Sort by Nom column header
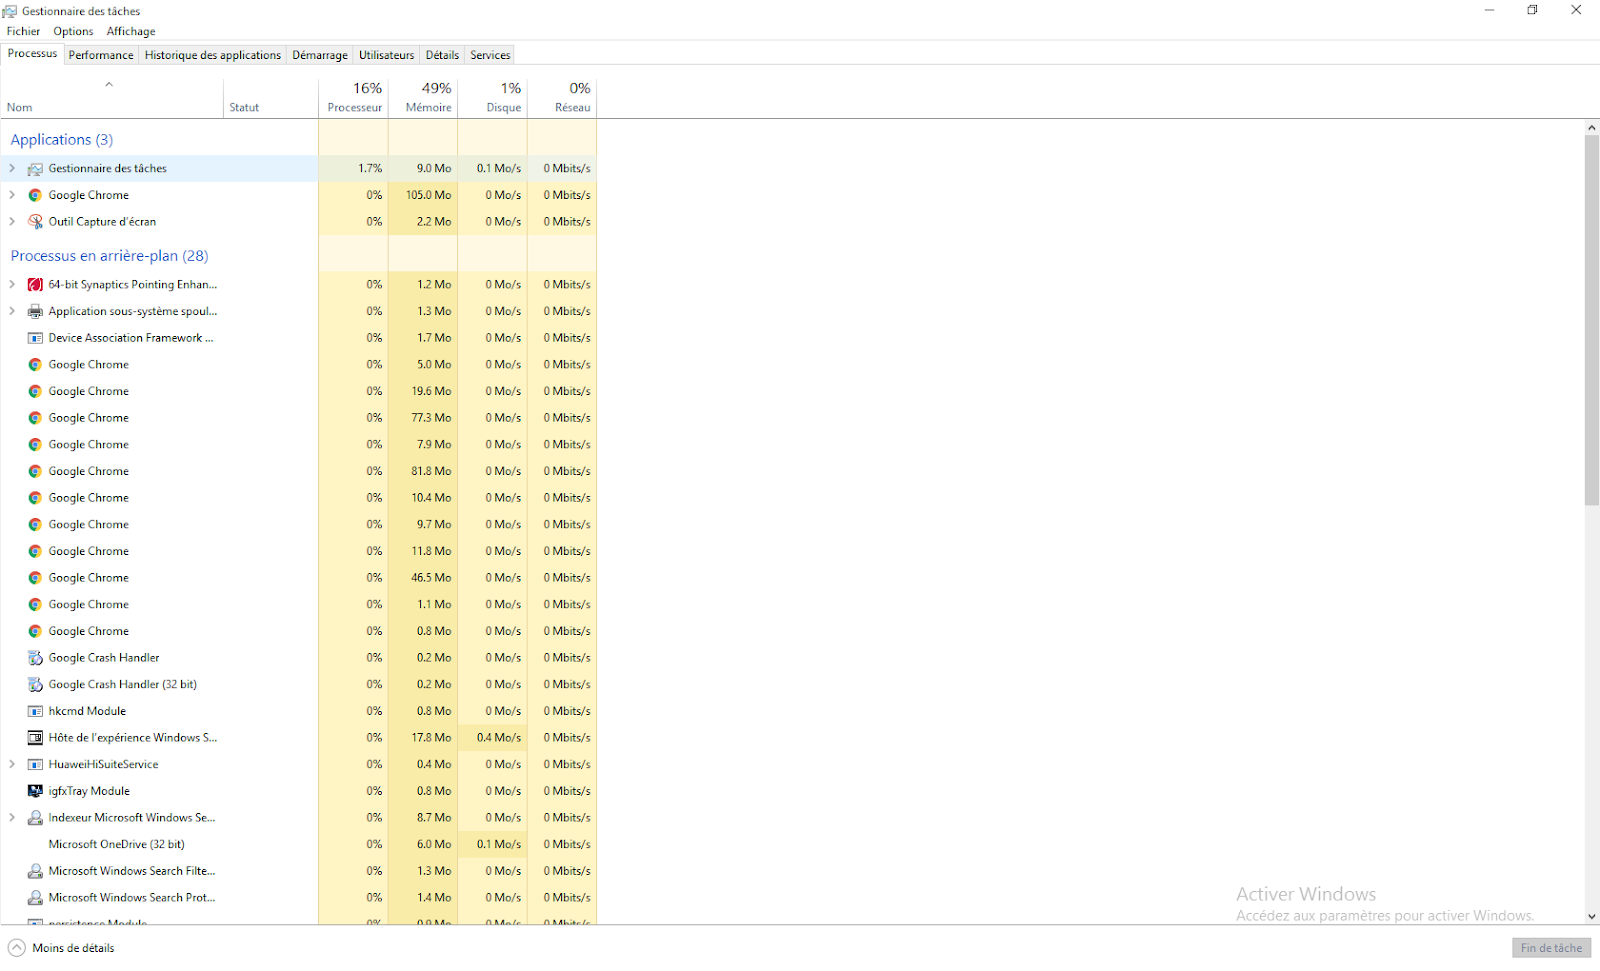The width and height of the screenshot is (1600, 971). tap(112, 98)
